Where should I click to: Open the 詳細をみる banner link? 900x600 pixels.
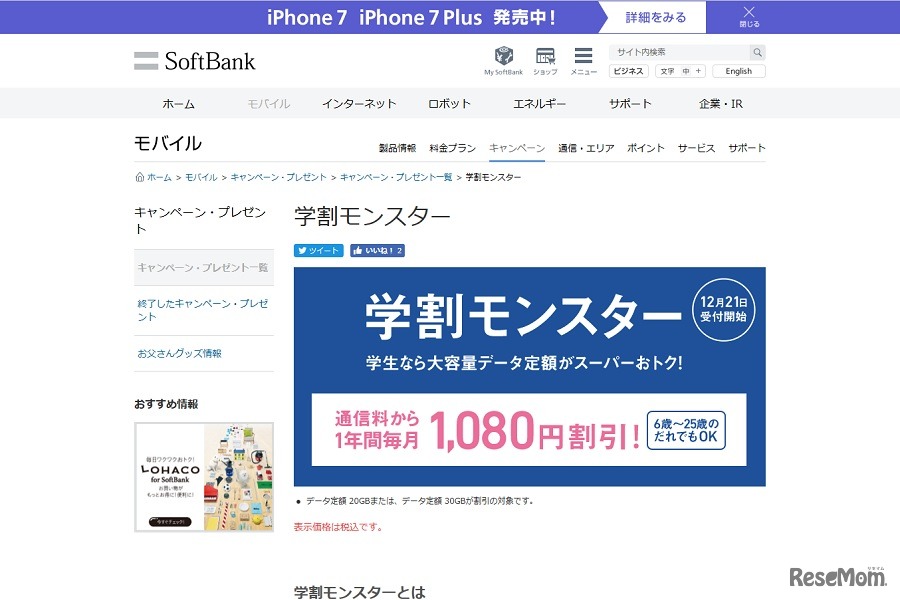655,17
